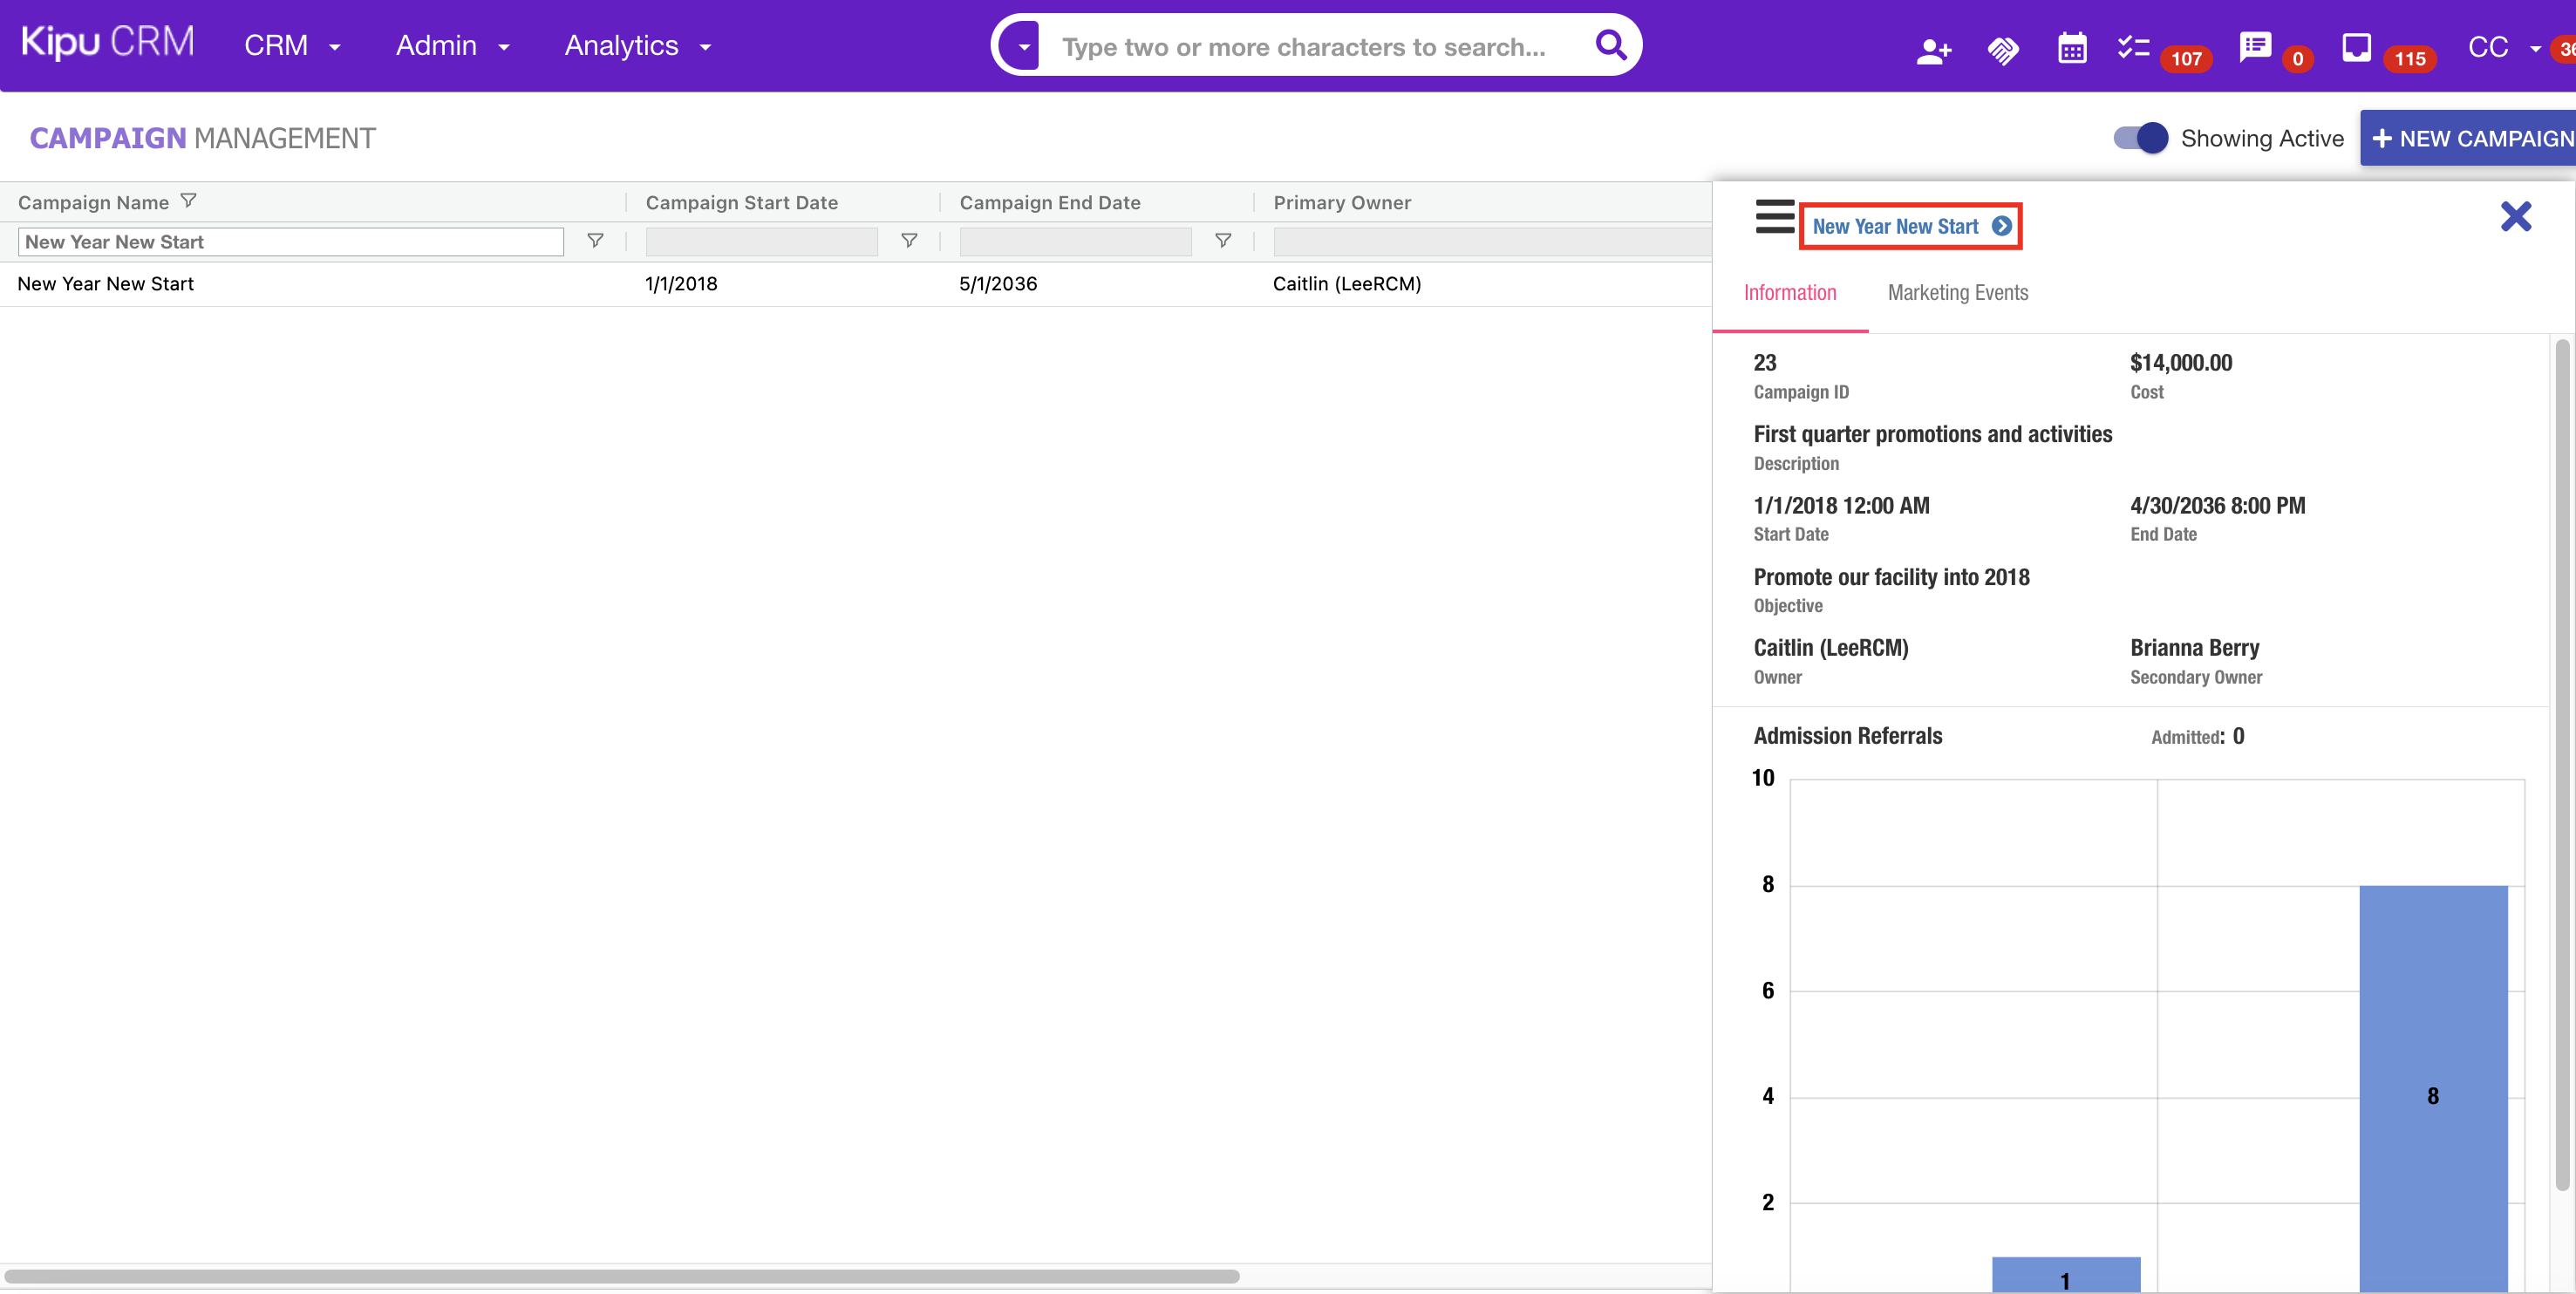Sort by Campaign End Date header

click(1050, 202)
